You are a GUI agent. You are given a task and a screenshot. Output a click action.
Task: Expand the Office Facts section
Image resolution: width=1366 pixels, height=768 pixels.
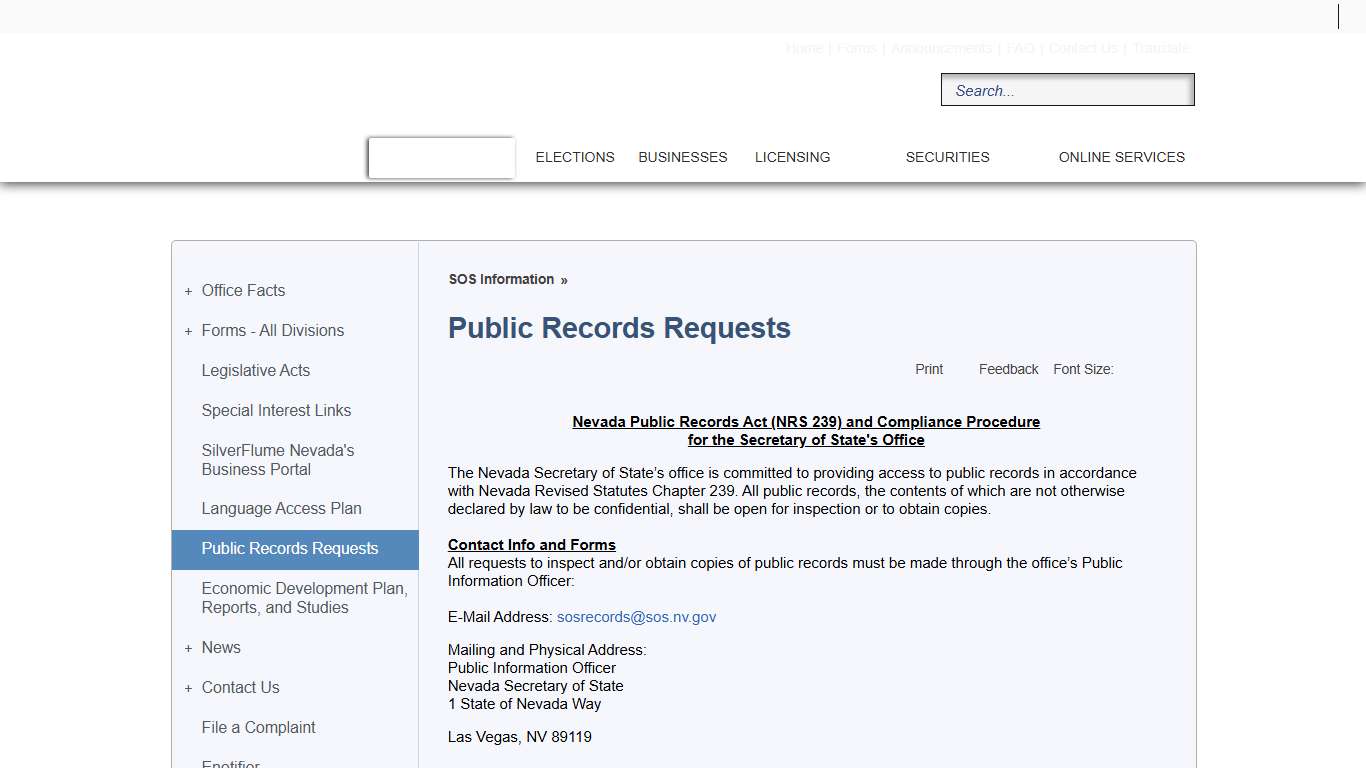(x=243, y=290)
